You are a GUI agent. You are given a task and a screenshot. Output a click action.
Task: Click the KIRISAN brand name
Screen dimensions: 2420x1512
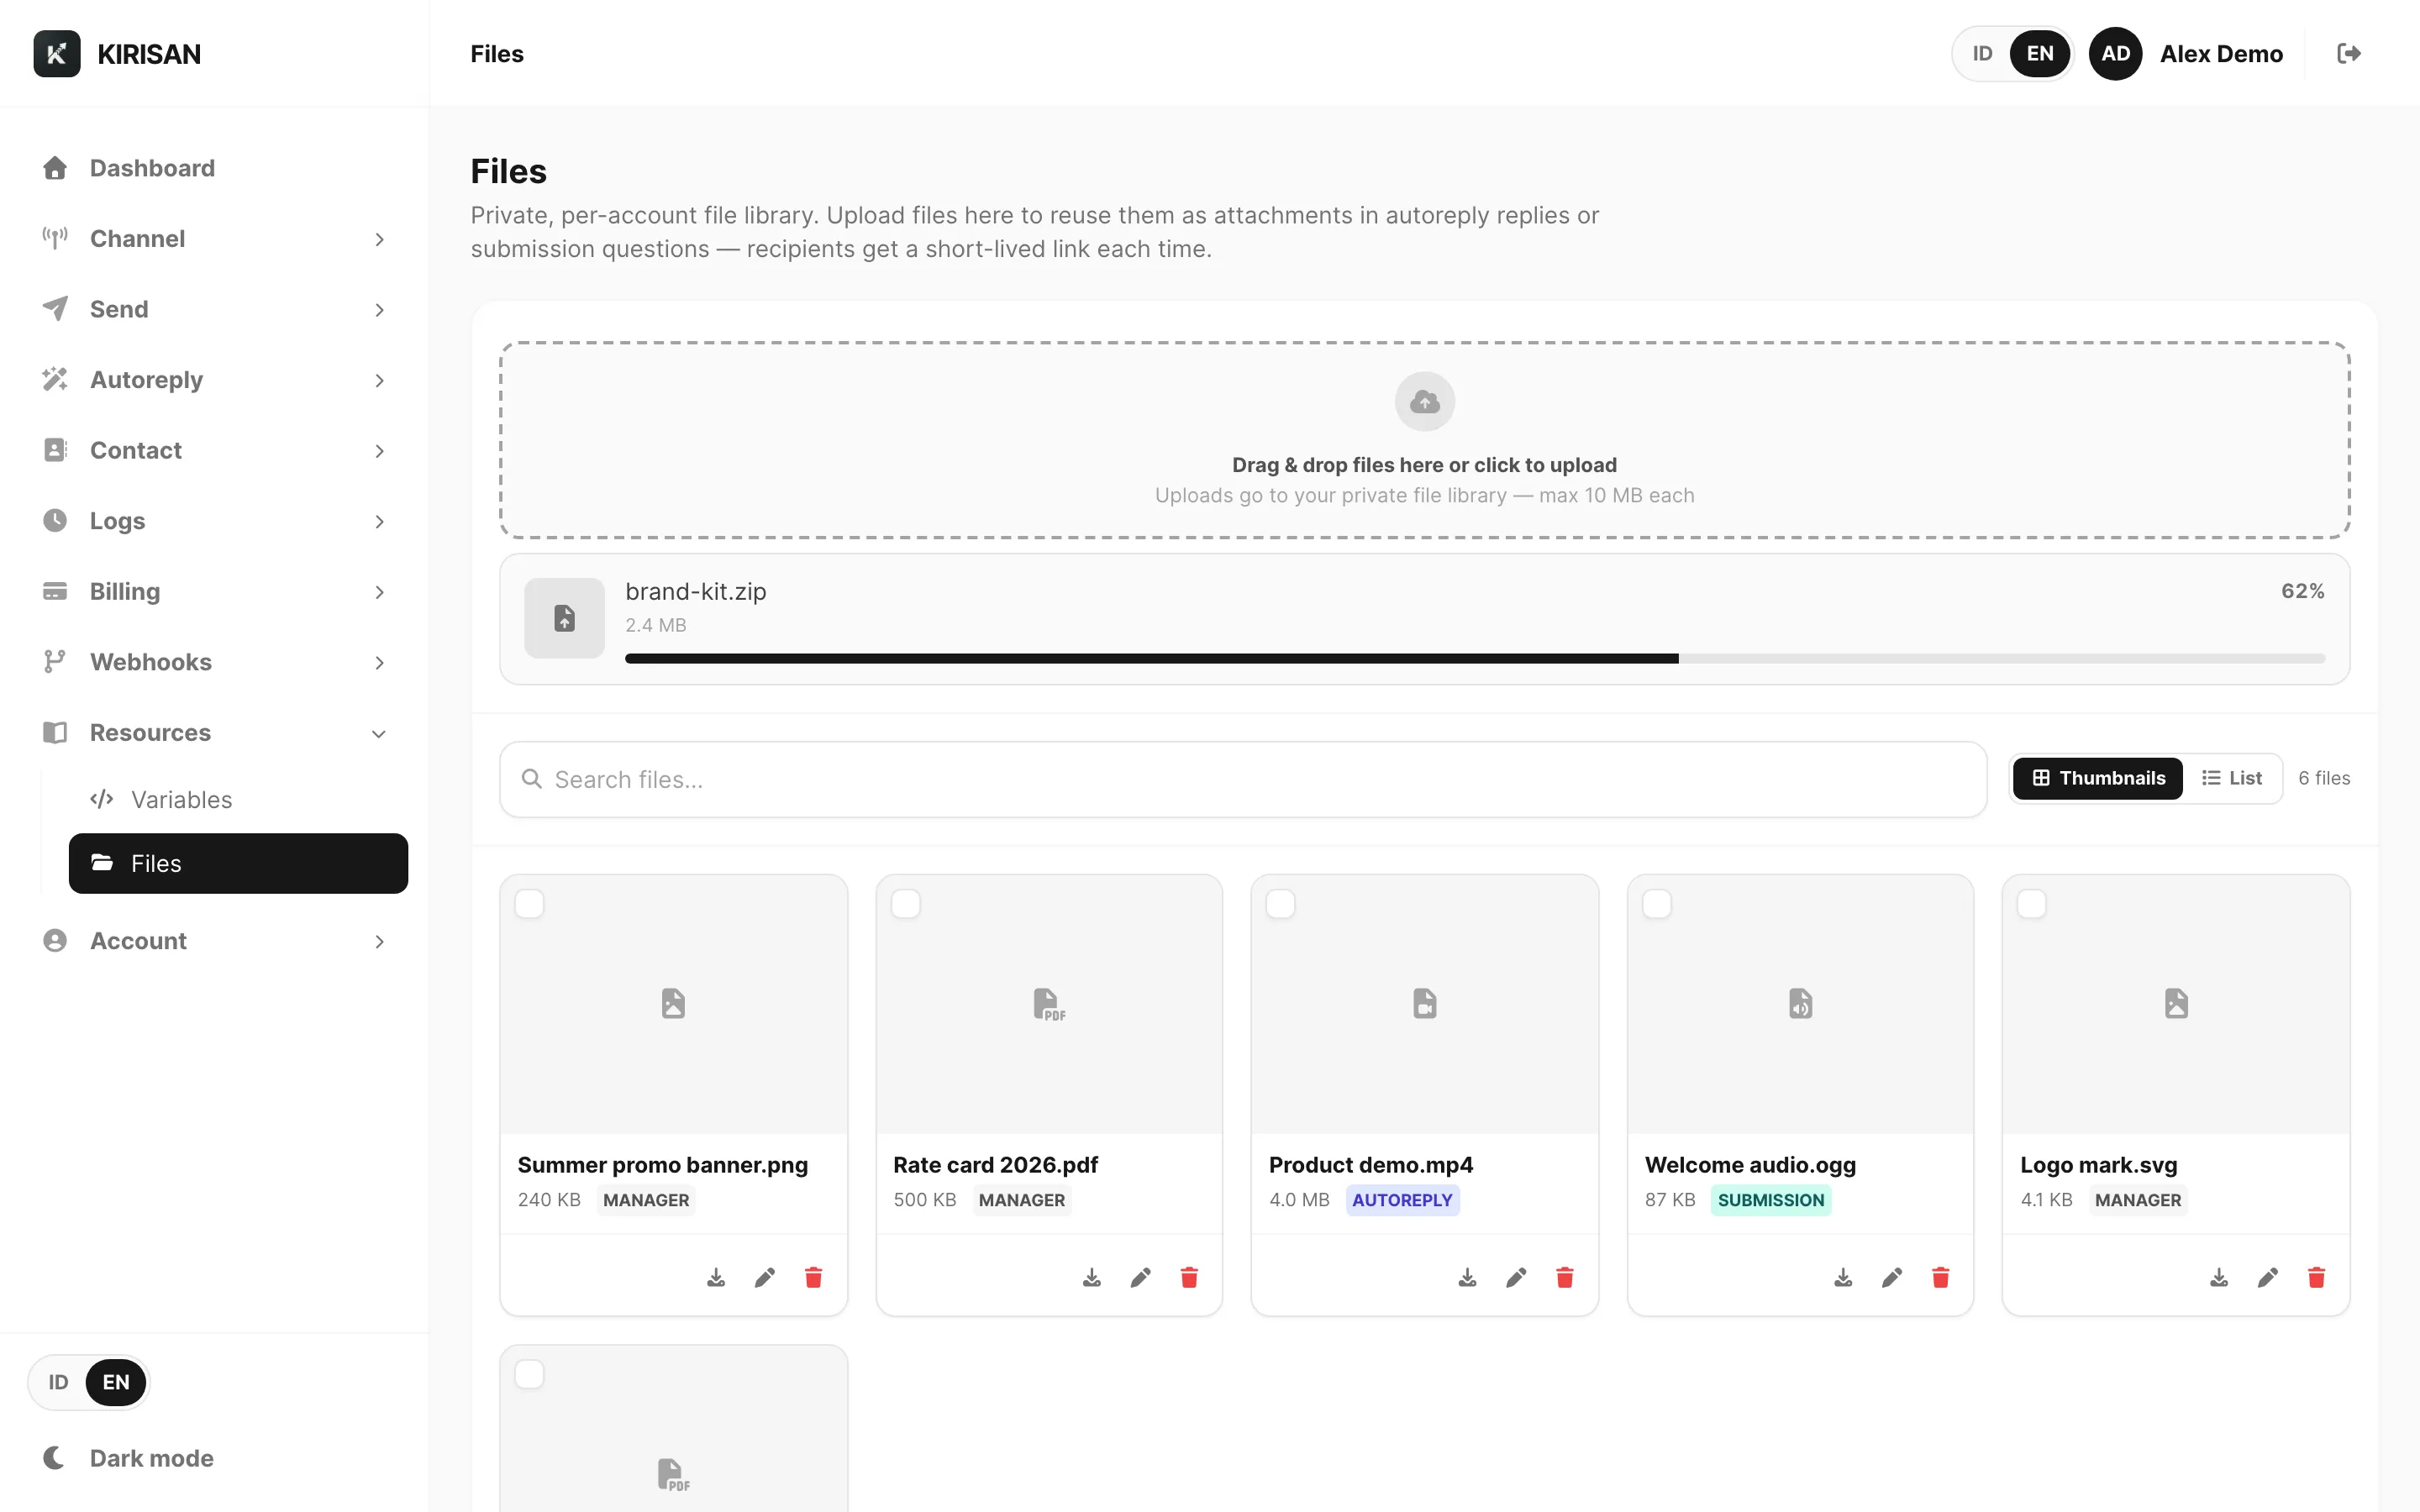[x=149, y=54]
